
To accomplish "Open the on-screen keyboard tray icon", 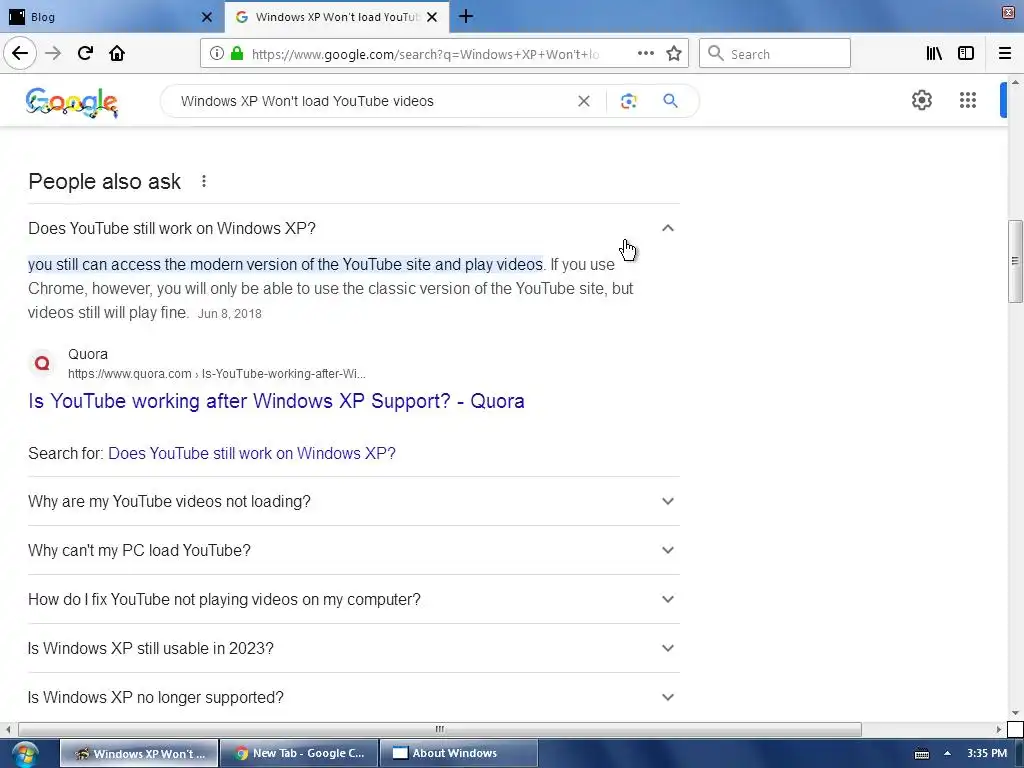I will tap(921, 754).
